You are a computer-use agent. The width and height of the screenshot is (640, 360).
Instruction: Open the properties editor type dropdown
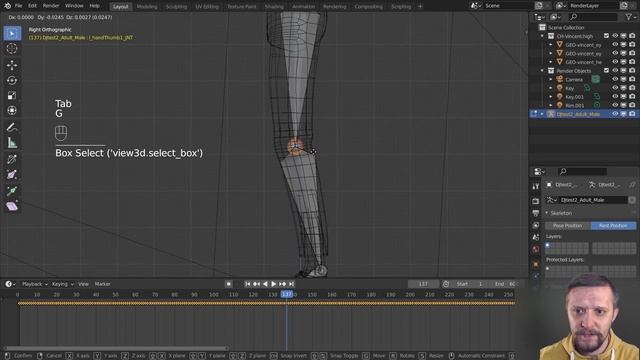(540, 171)
